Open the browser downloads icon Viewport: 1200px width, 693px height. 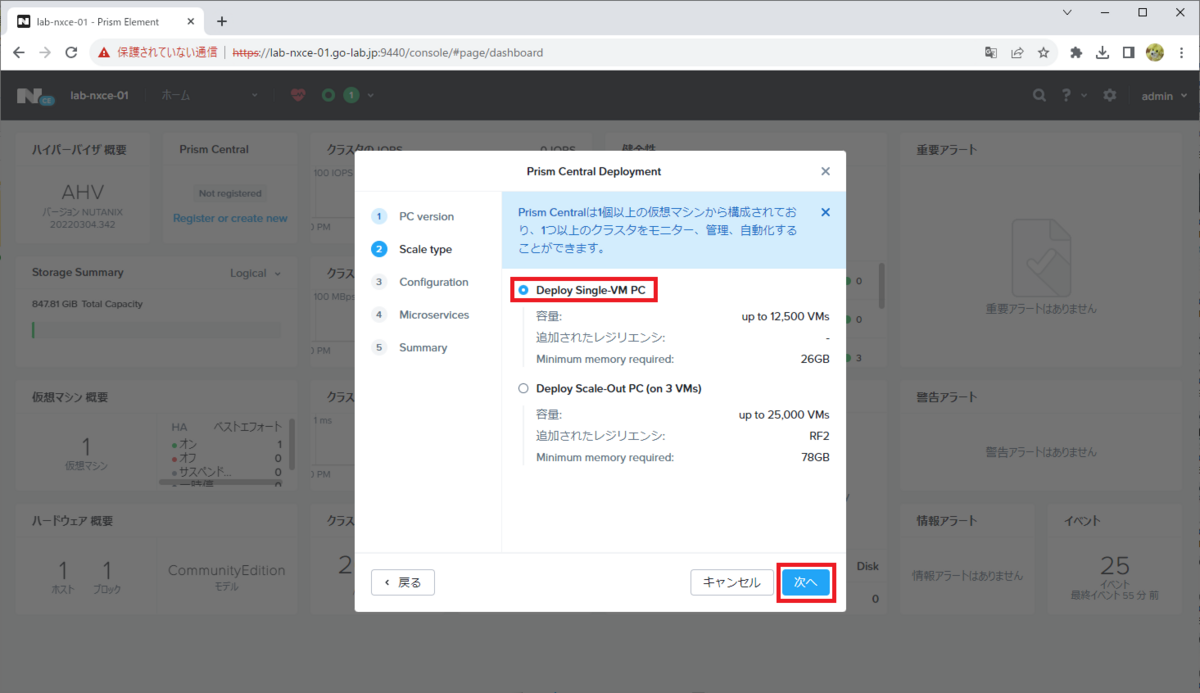pos(1102,52)
